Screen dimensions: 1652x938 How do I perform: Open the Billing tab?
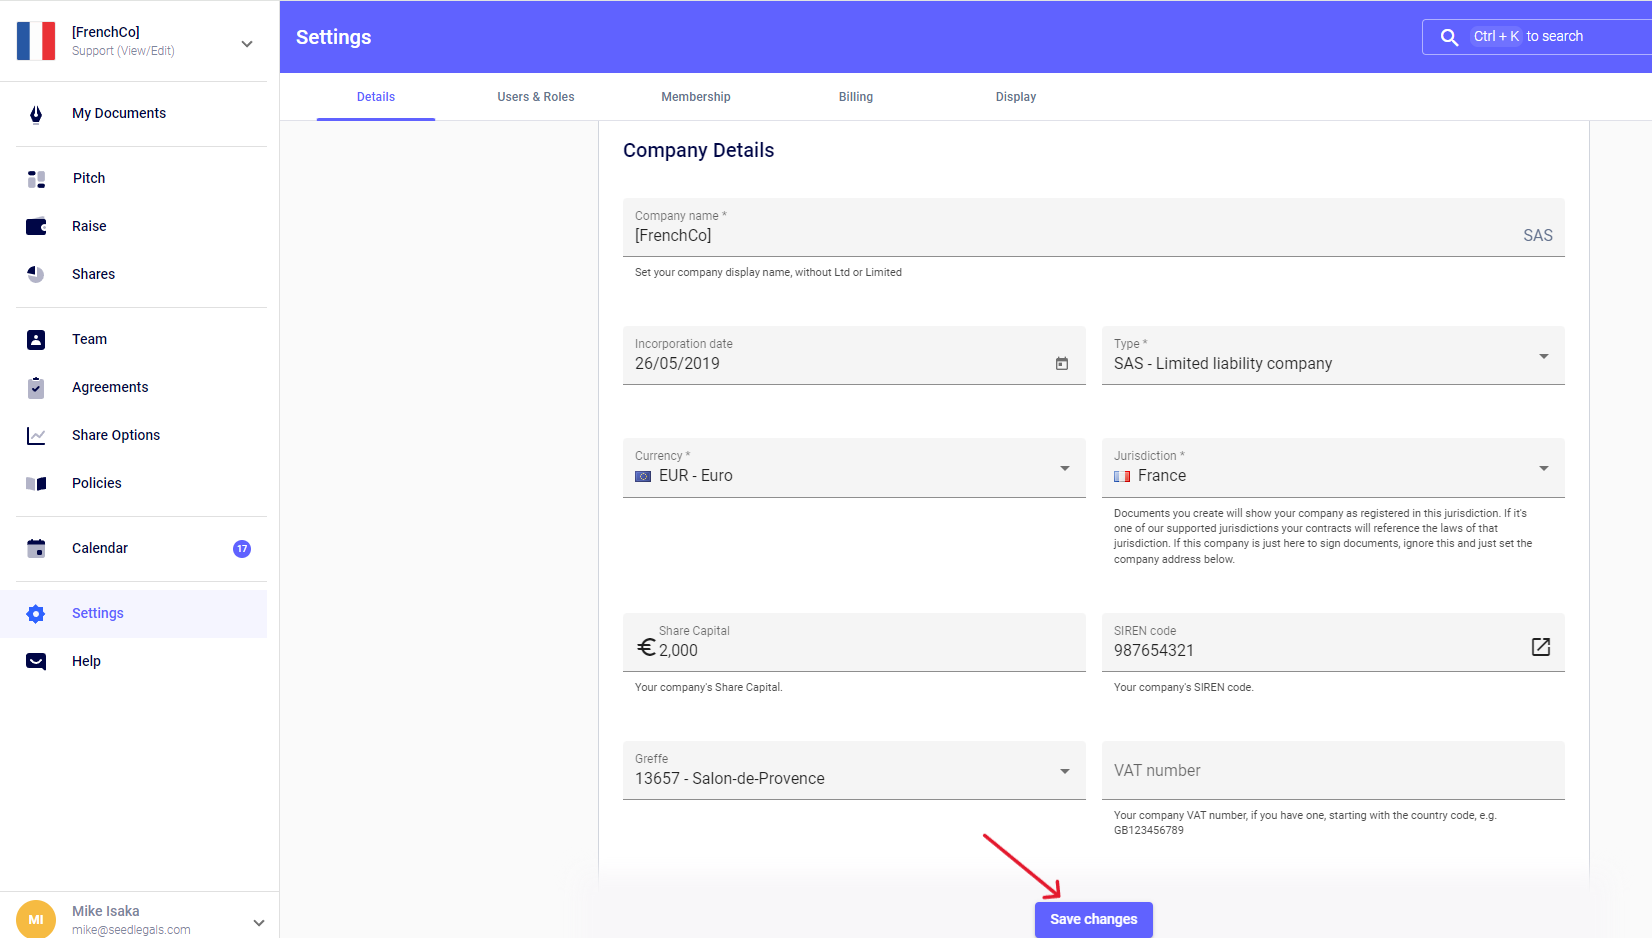855,97
